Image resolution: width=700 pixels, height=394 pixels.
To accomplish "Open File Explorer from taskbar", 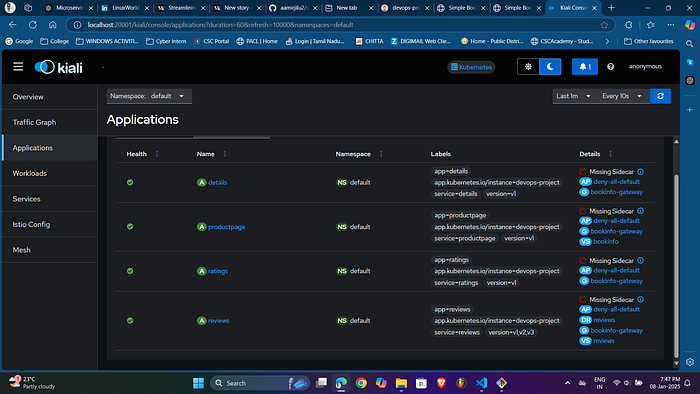I will (401, 383).
